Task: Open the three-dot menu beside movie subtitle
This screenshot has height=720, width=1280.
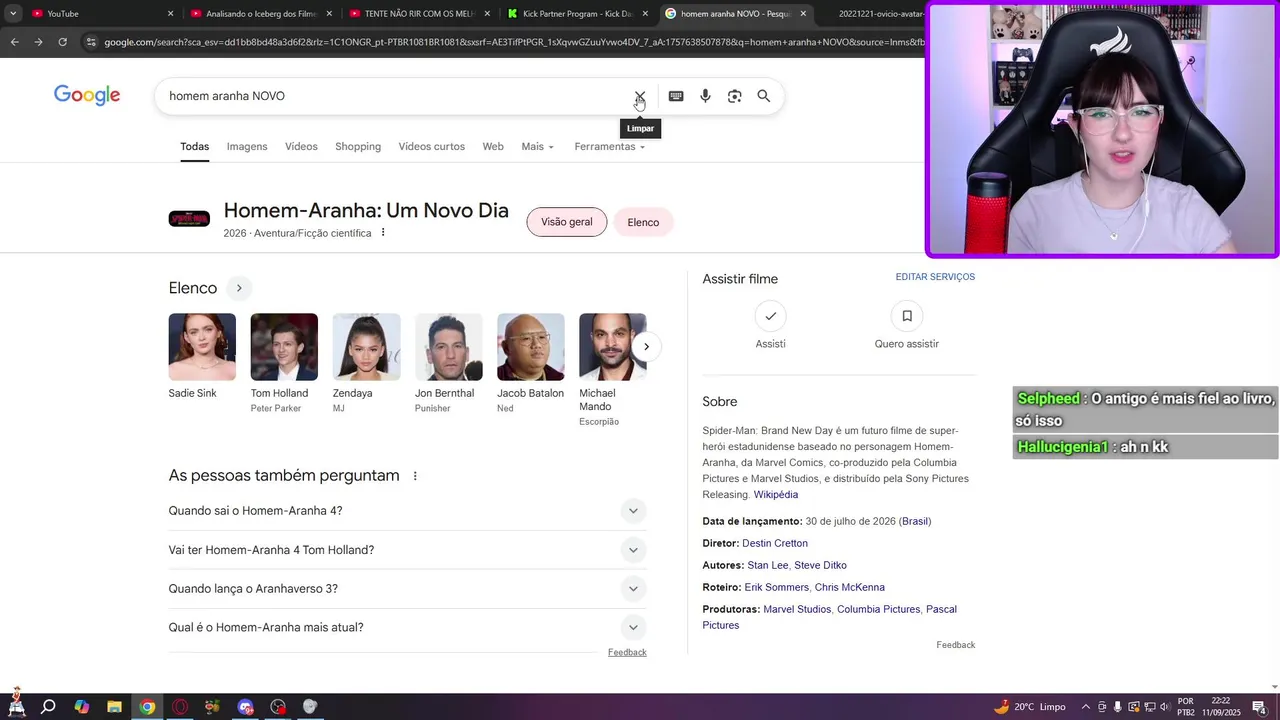Action: click(383, 233)
